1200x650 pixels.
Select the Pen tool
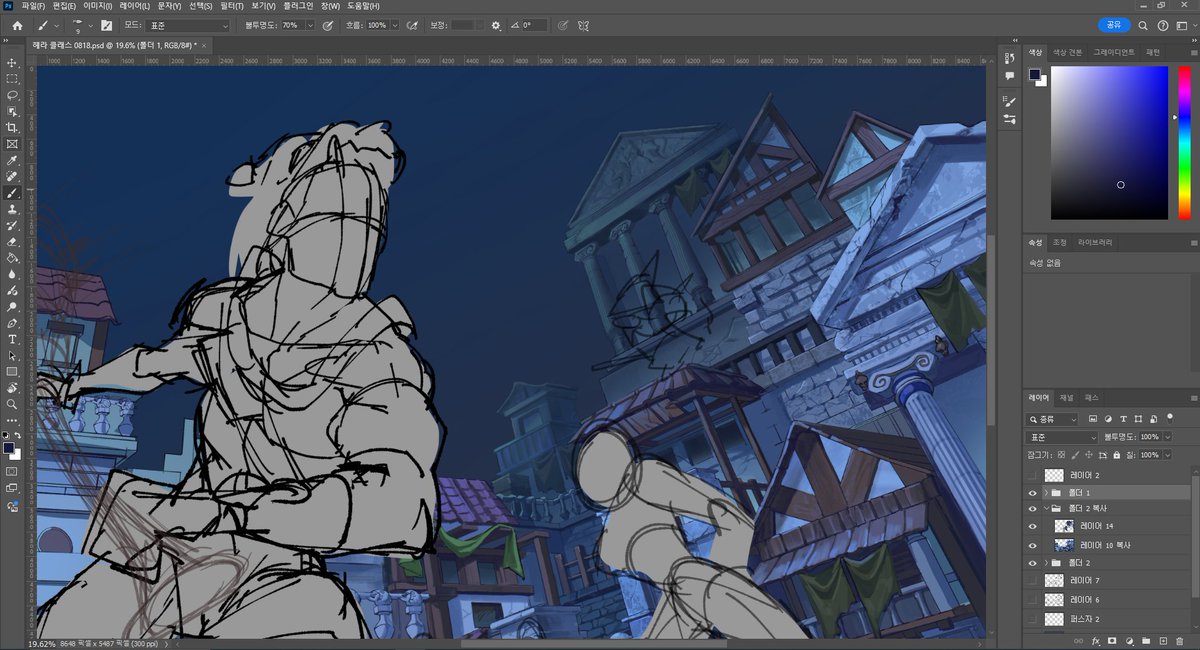point(13,323)
